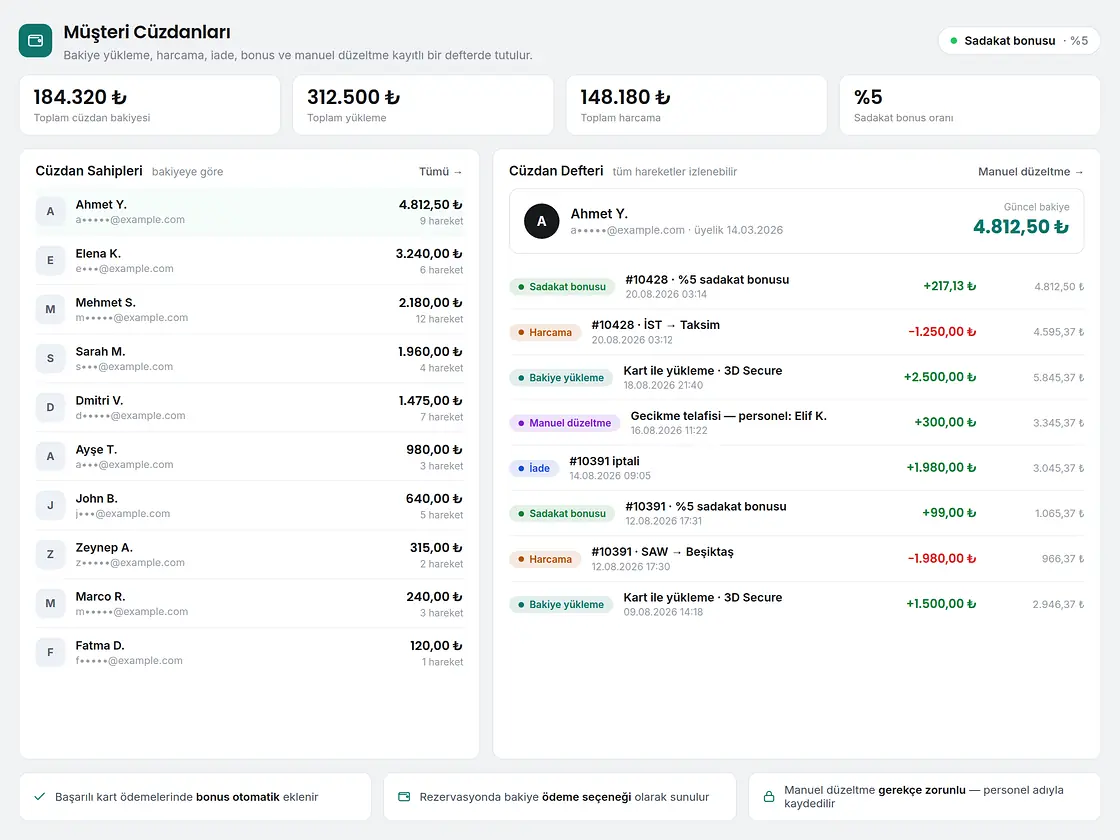Click the blue İade tag
Screen dimensions: 1120x840
534,469
